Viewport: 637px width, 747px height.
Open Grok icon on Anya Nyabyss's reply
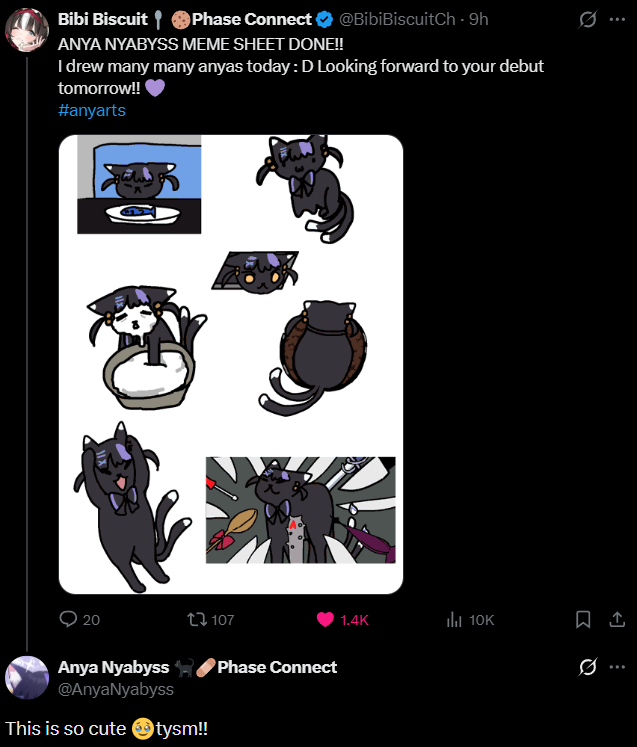pos(587,666)
